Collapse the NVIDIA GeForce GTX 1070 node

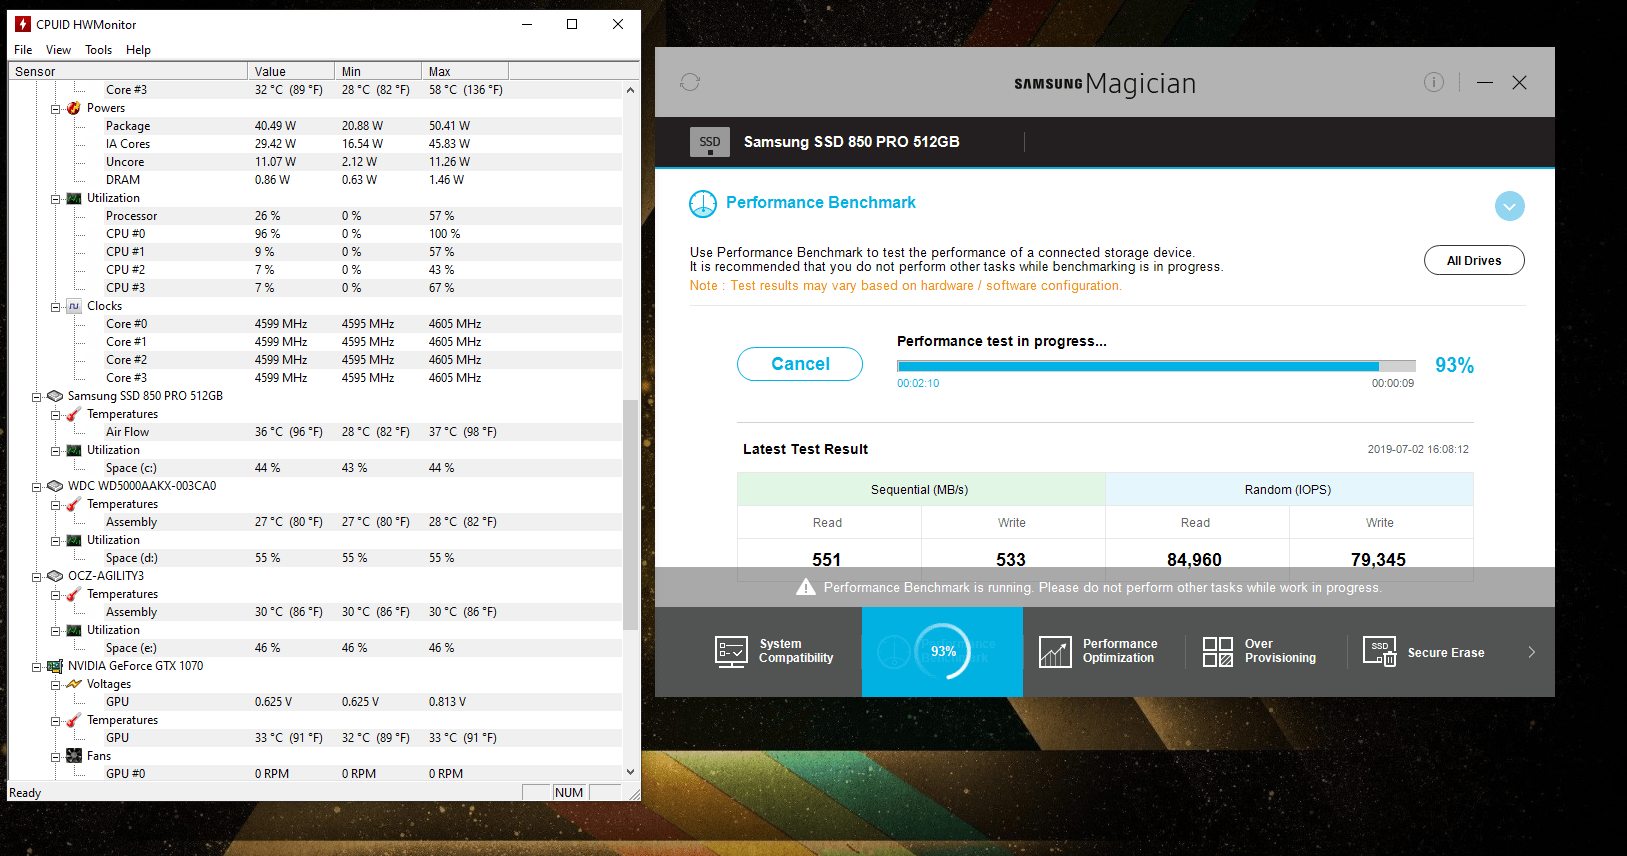click(37, 666)
